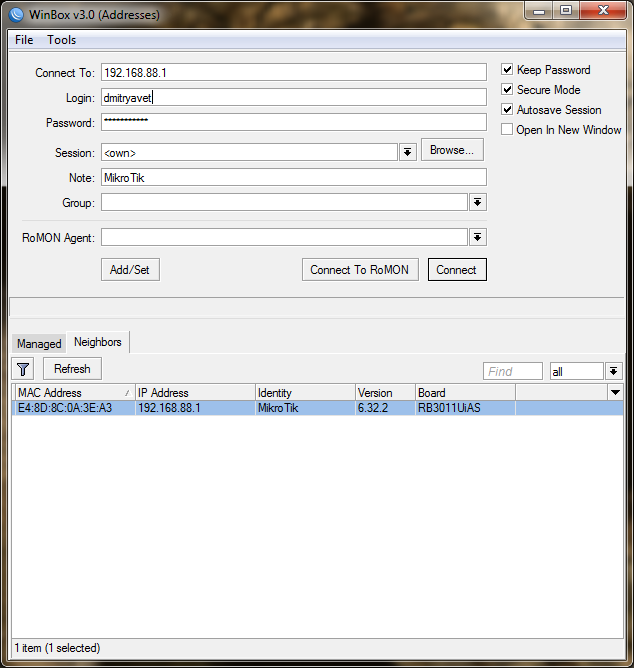The width and height of the screenshot is (634, 668).
Task: Toggle the Keep Password checkbox
Action: pyautogui.click(x=508, y=70)
